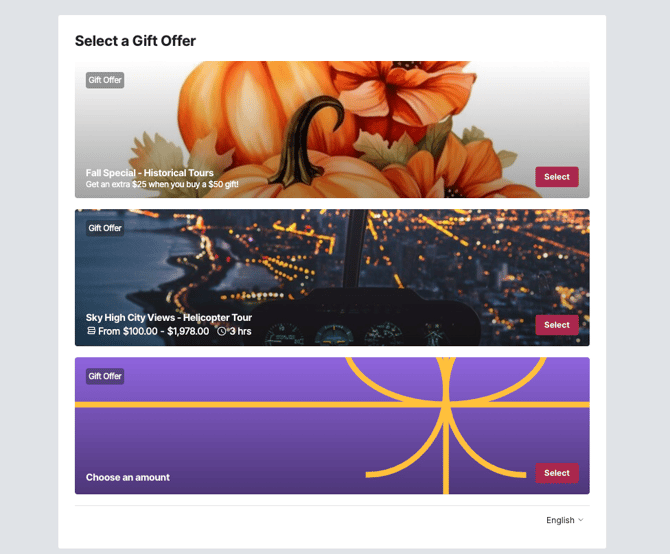The width and height of the screenshot is (670, 554).
Task: Click the Gift Offer badge on pumpkin card
Action: point(105,80)
